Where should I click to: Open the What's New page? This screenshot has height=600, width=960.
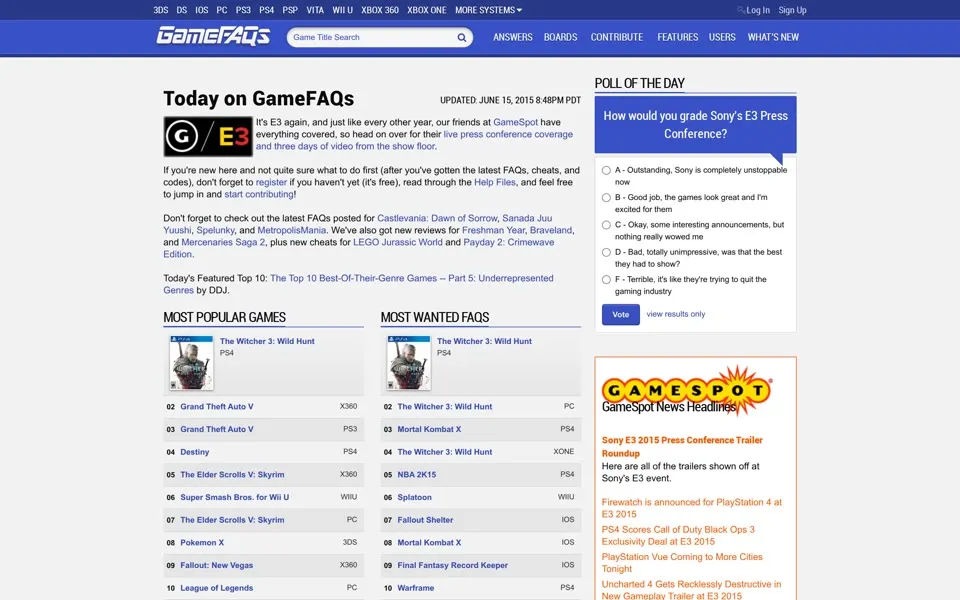tap(773, 37)
